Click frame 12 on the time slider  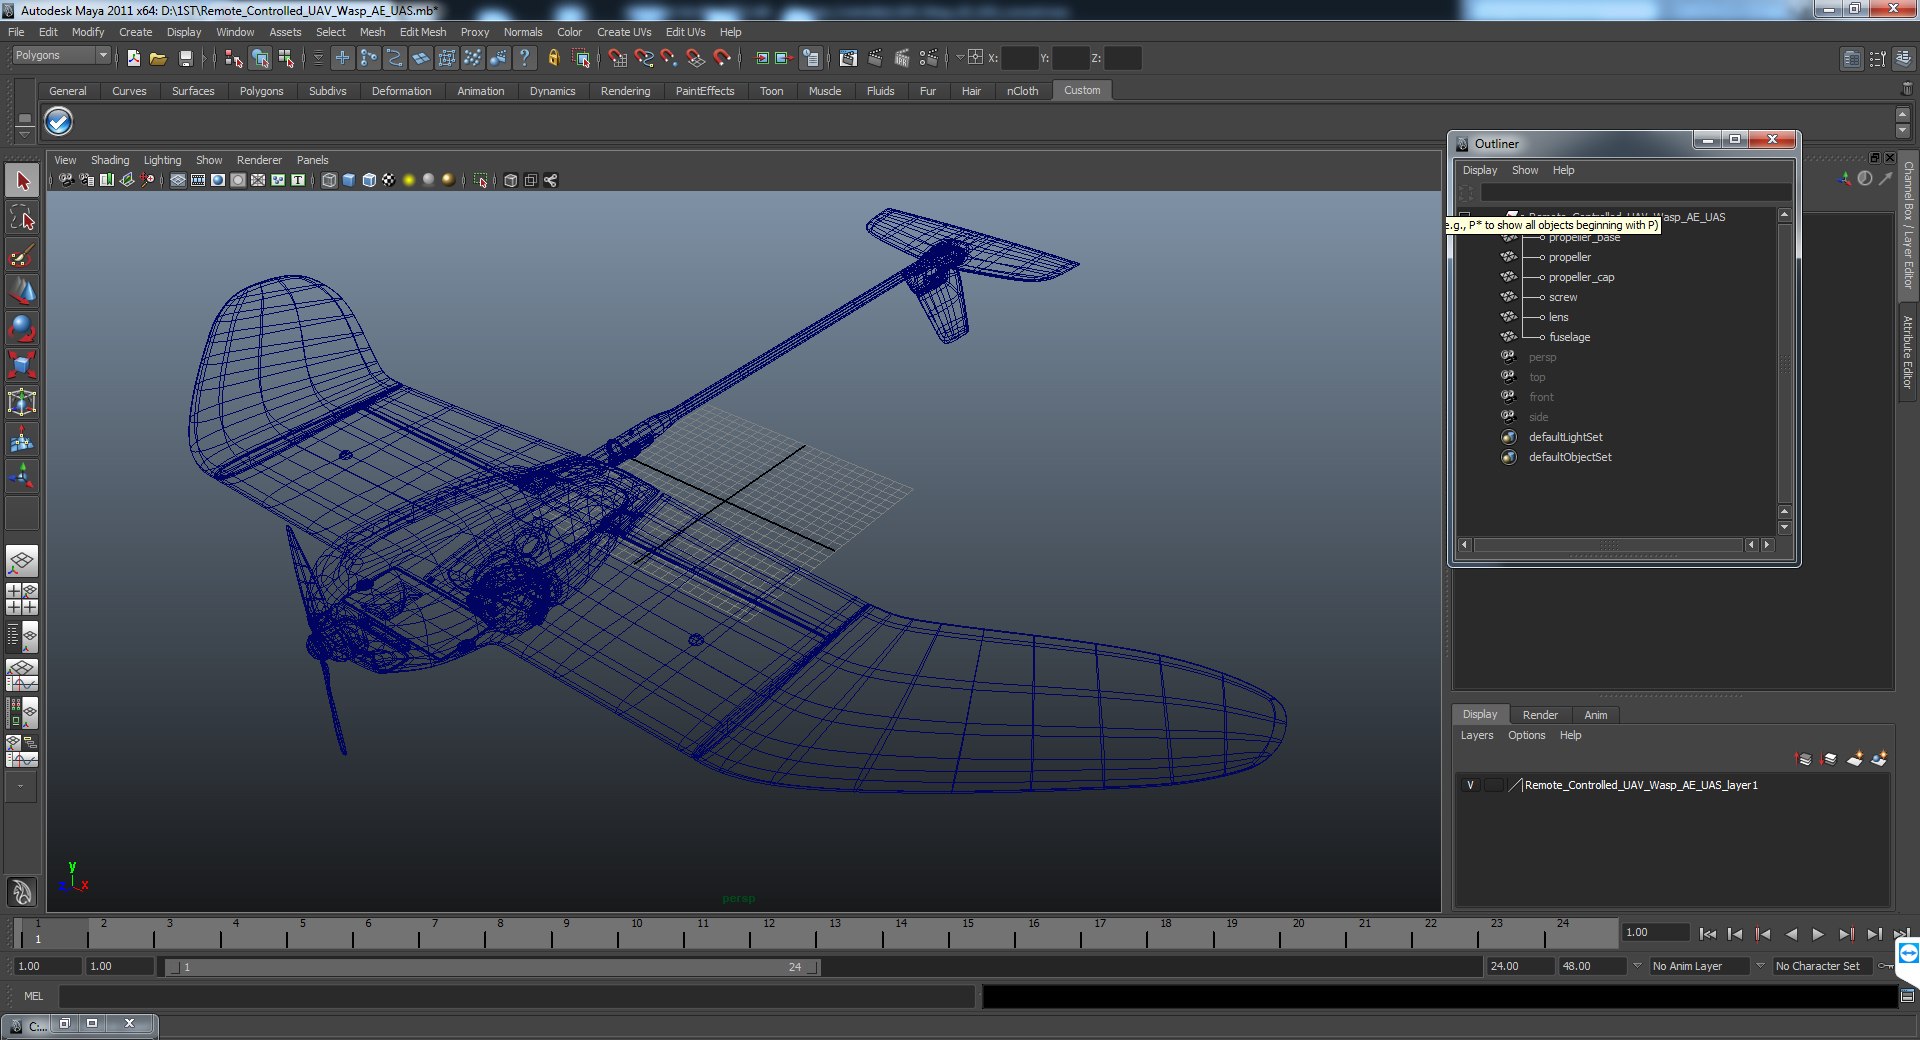click(768, 935)
